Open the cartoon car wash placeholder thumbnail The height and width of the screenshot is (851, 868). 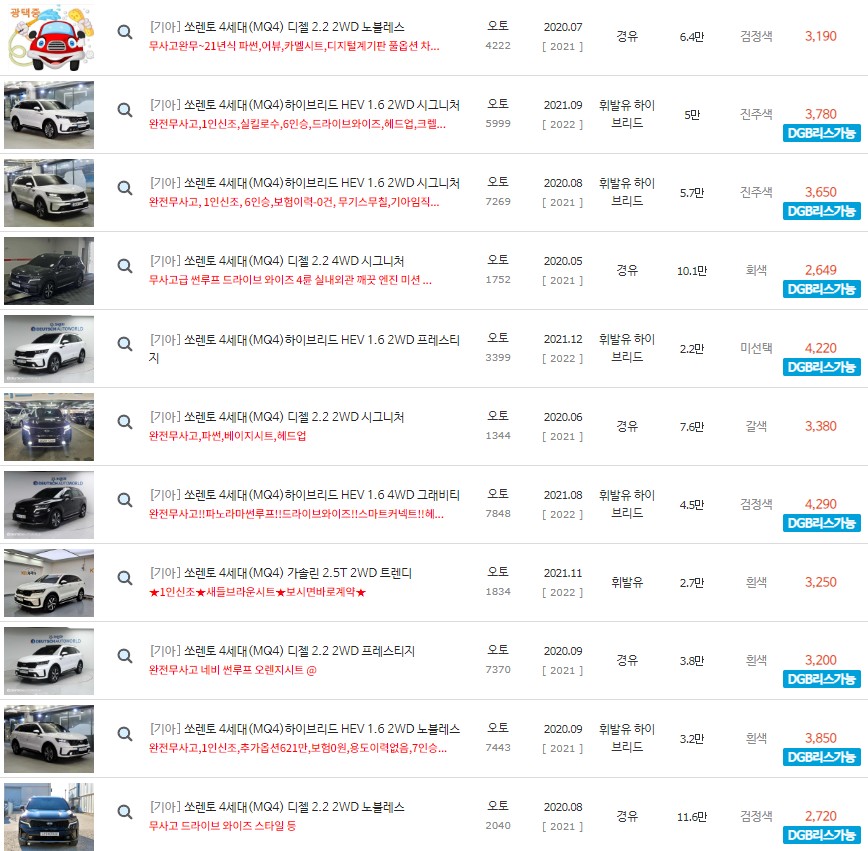tap(49, 37)
